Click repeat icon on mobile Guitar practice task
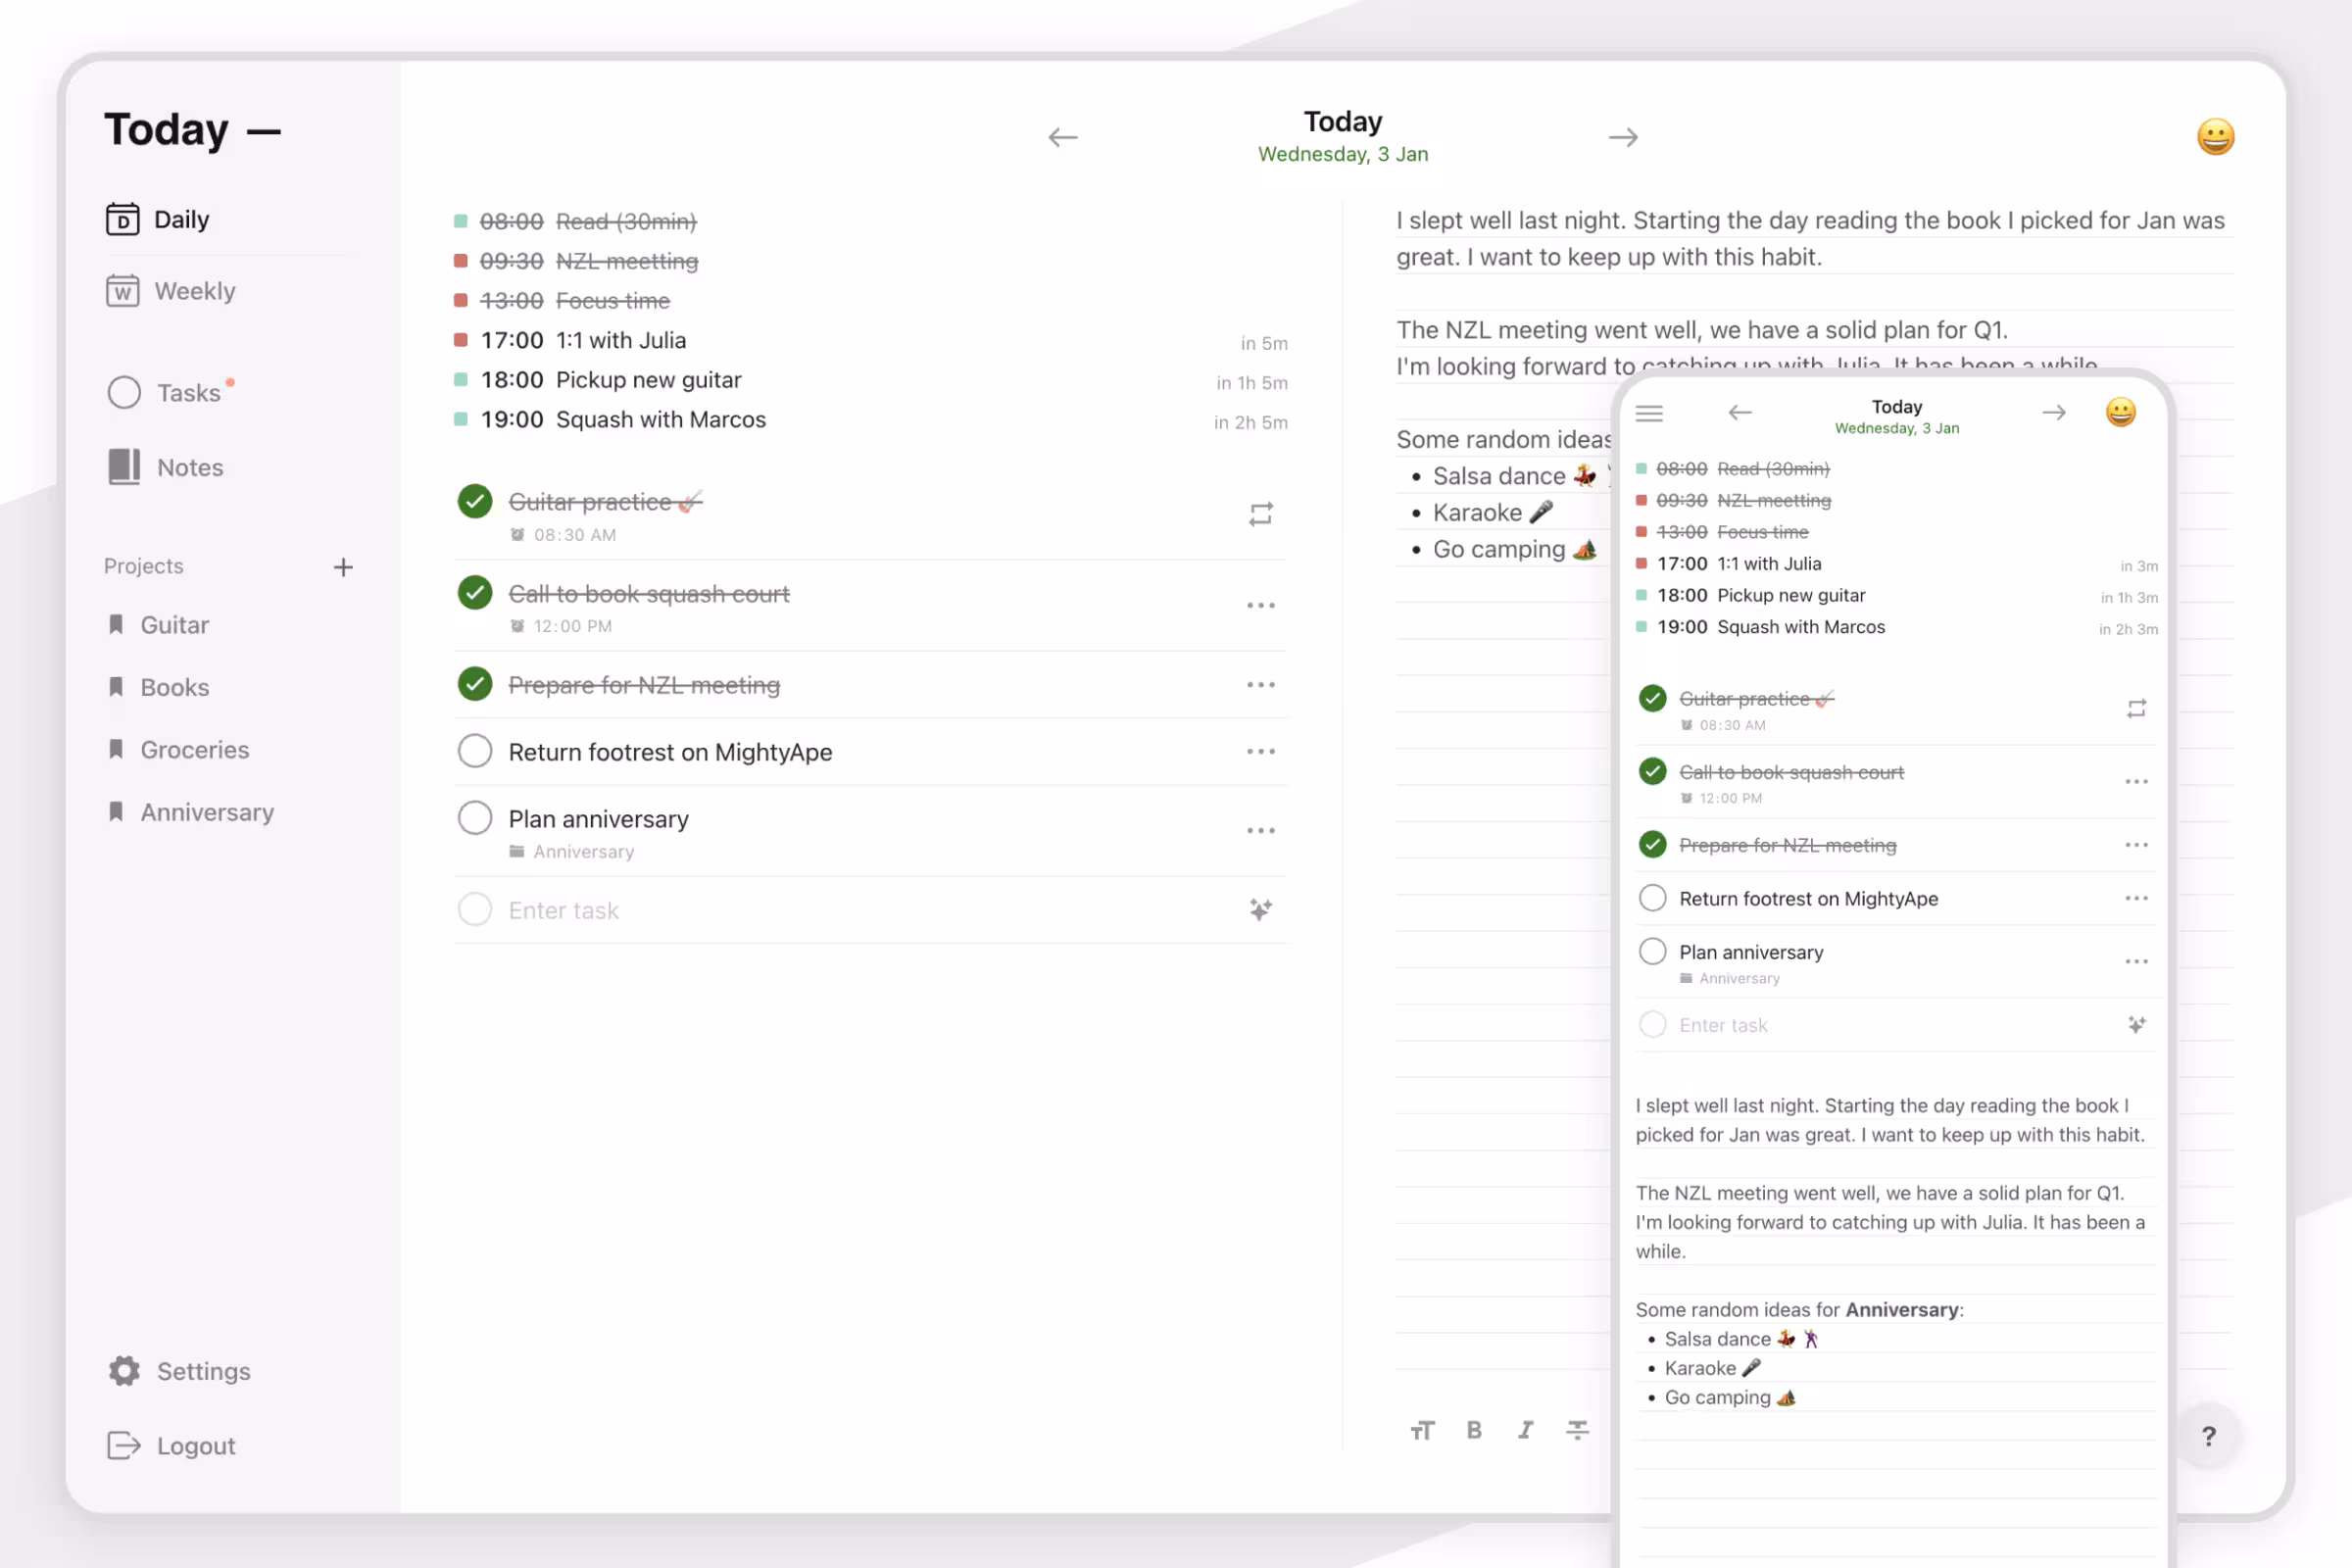This screenshot has width=2352, height=1568. pyautogui.click(x=2136, y=709)
